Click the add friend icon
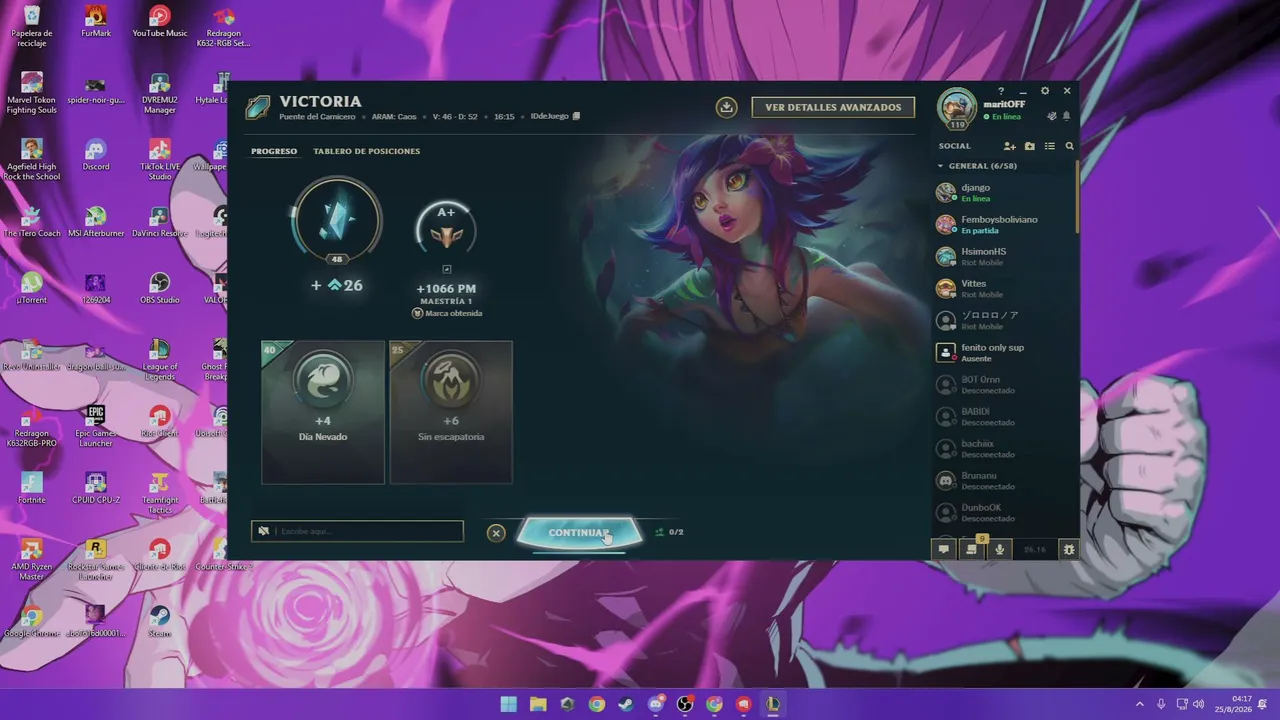The image size is (1280, 720). tap(1010, 146)
